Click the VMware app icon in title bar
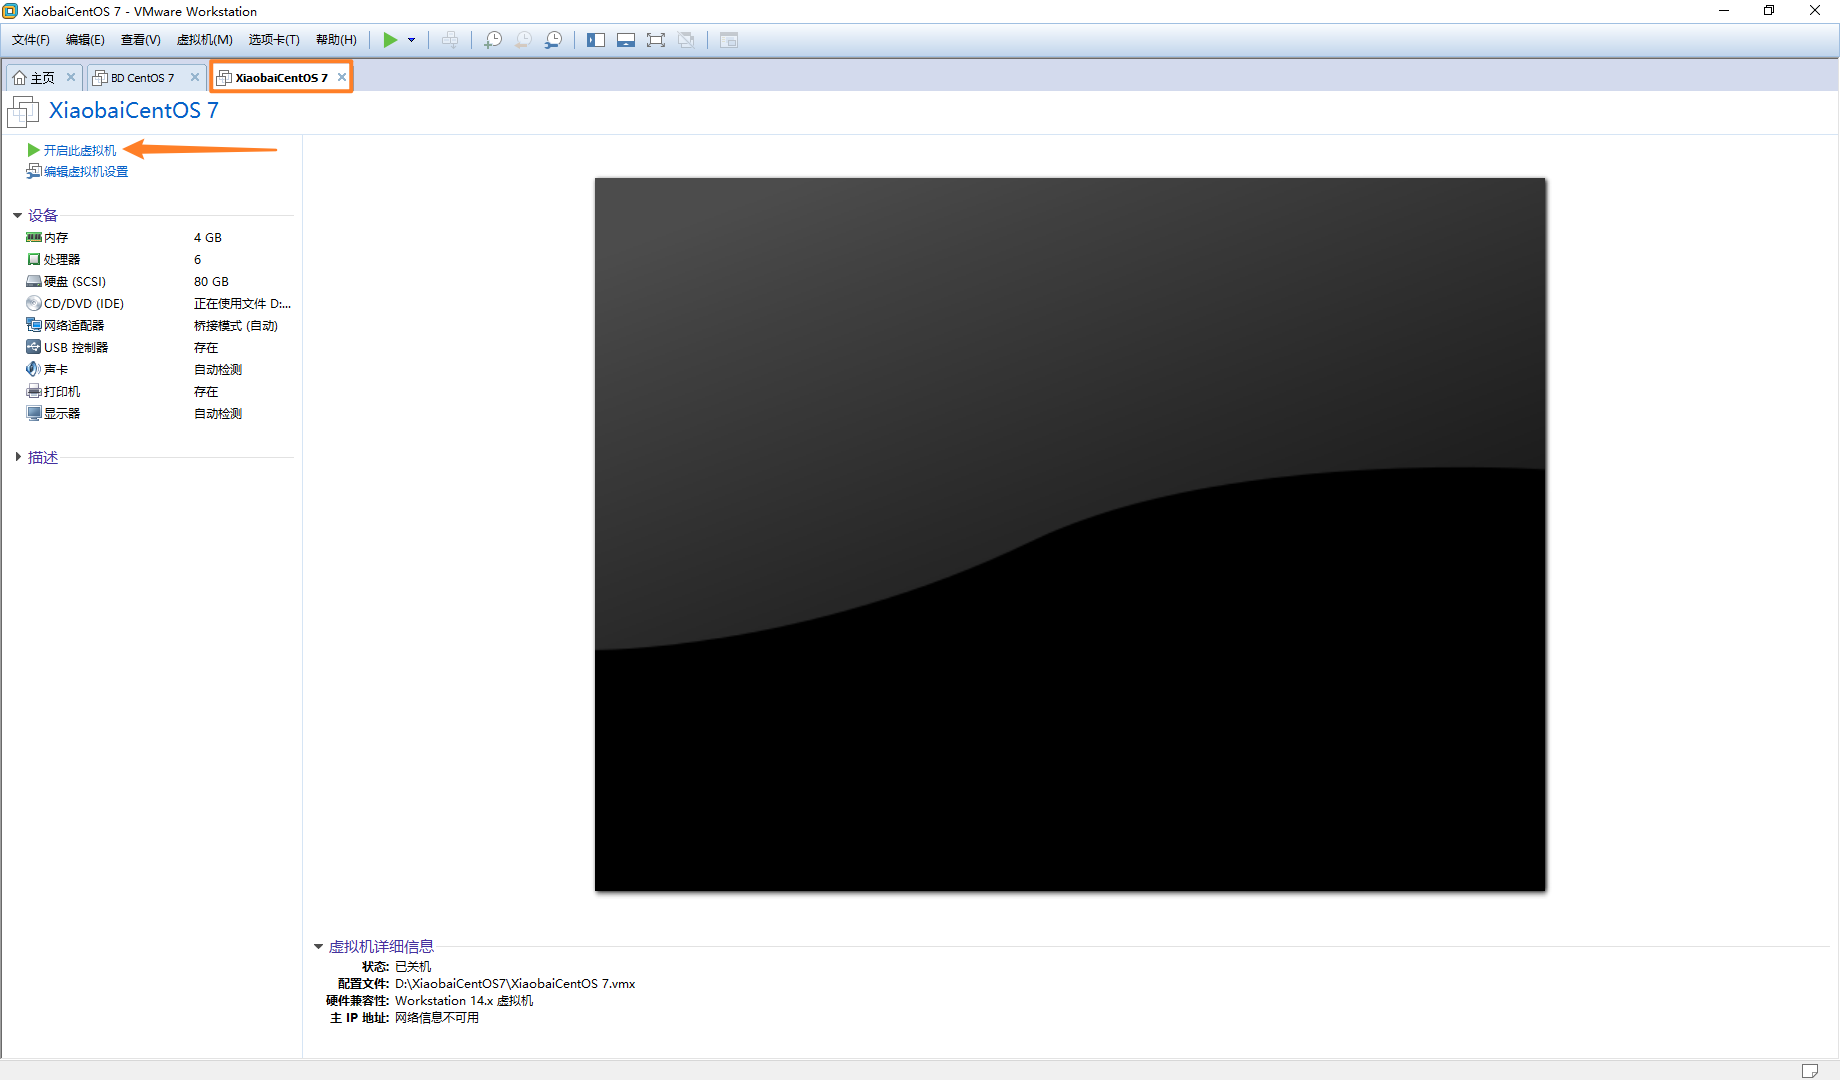1840x1080 pixels. (10, 11)
